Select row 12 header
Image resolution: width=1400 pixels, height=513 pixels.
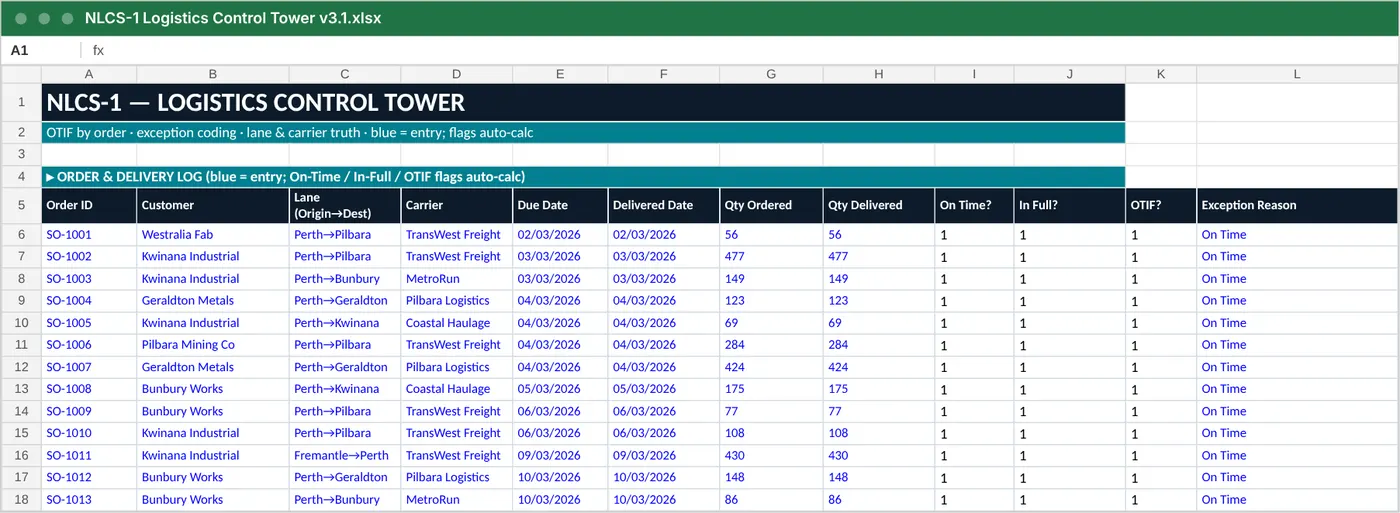(x=21, y=367)
